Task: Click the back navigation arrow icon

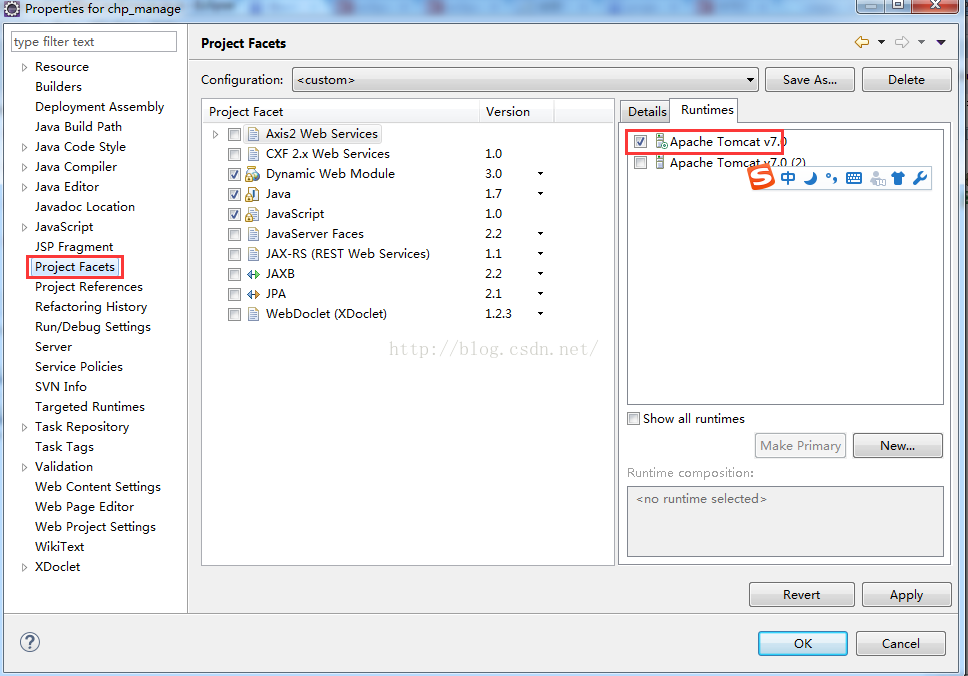Action: pos(862,42)
